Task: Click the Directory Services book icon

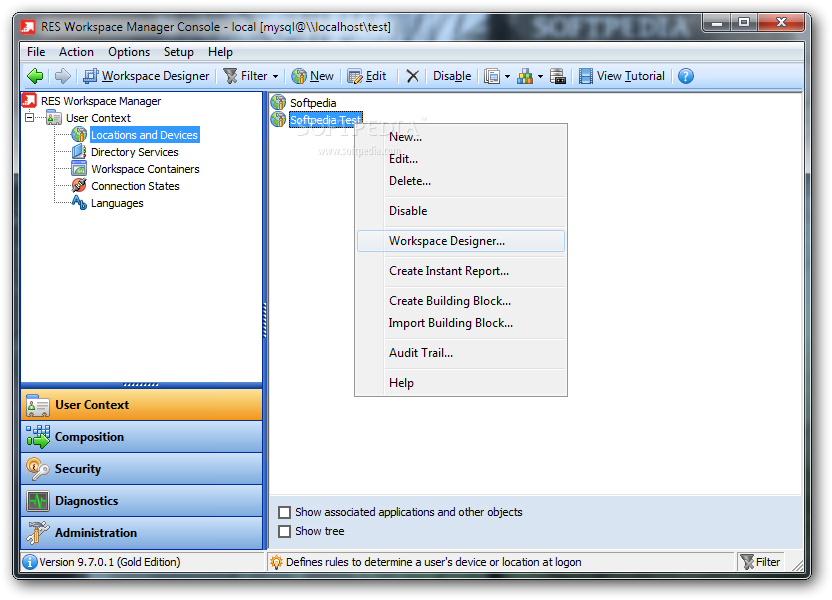Action: (79, 152)
